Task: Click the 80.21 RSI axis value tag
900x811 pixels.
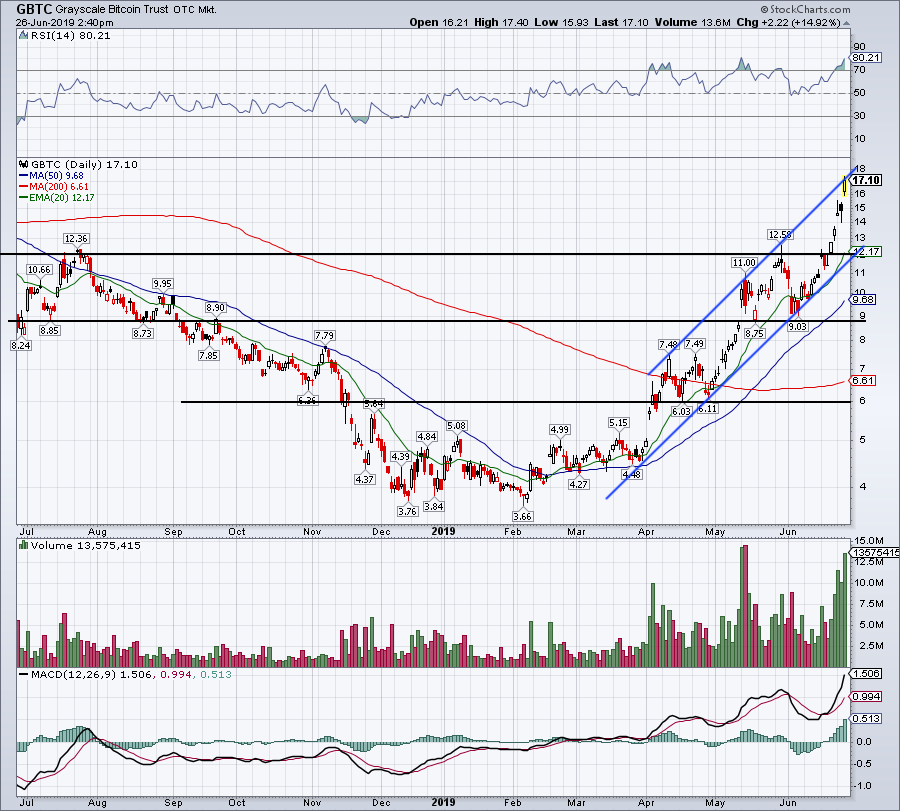Action: (866, 57)
